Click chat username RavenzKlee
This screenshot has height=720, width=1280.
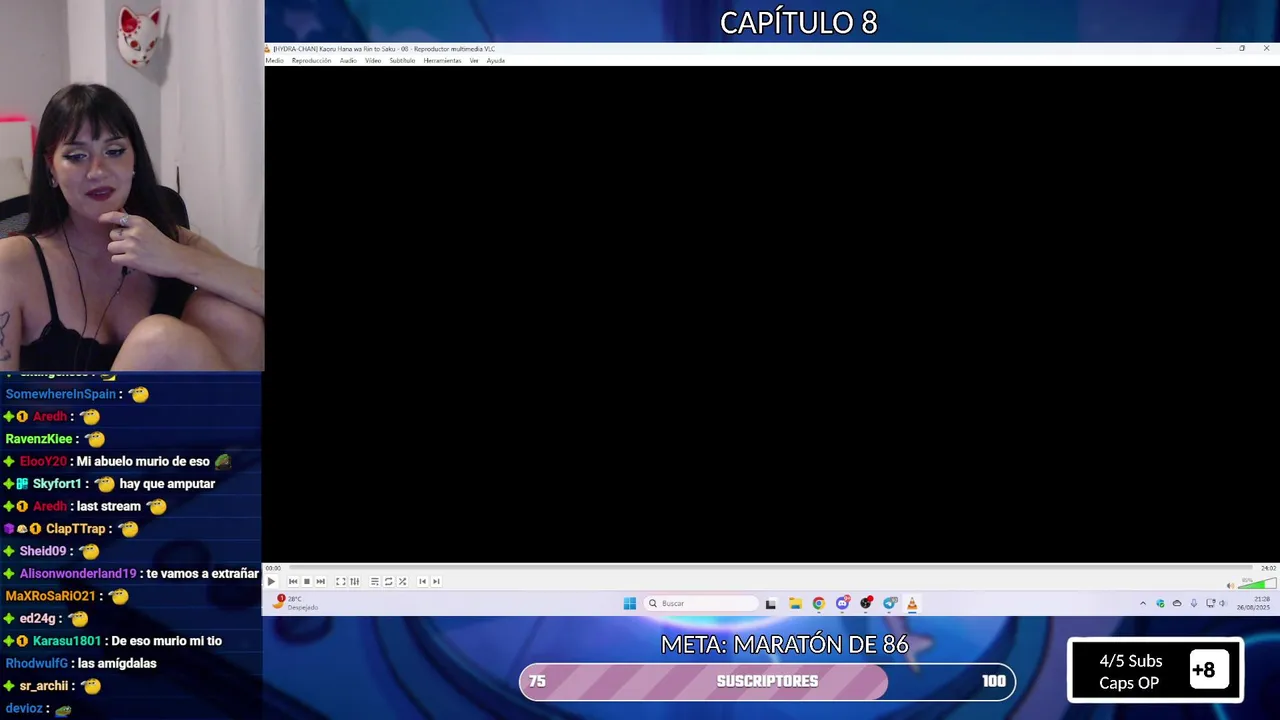coord(39,439)
